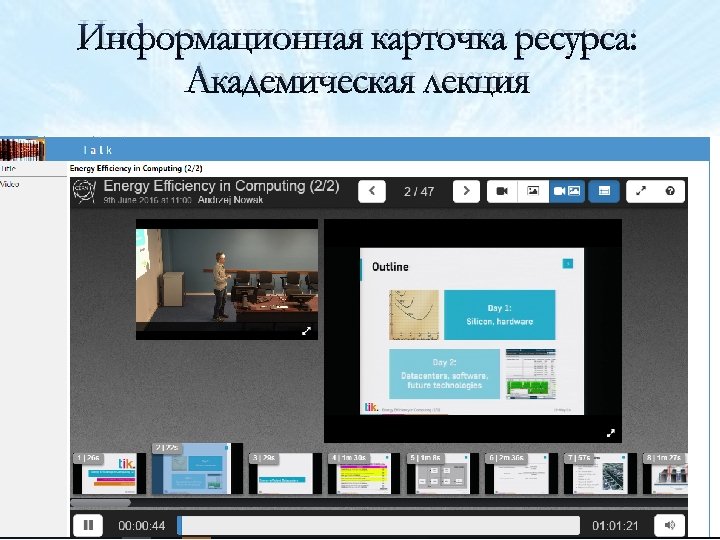
Task: Click the bookshelf logo image
Action: click(x=22, y=149)
